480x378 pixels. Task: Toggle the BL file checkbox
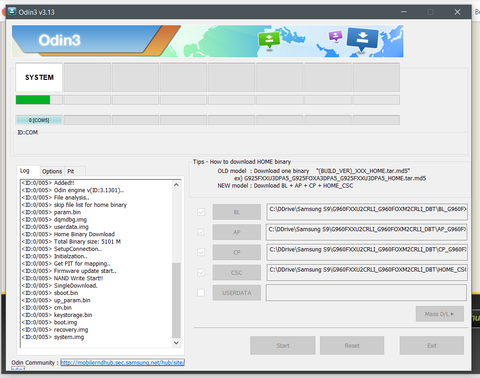pos(201,212)
